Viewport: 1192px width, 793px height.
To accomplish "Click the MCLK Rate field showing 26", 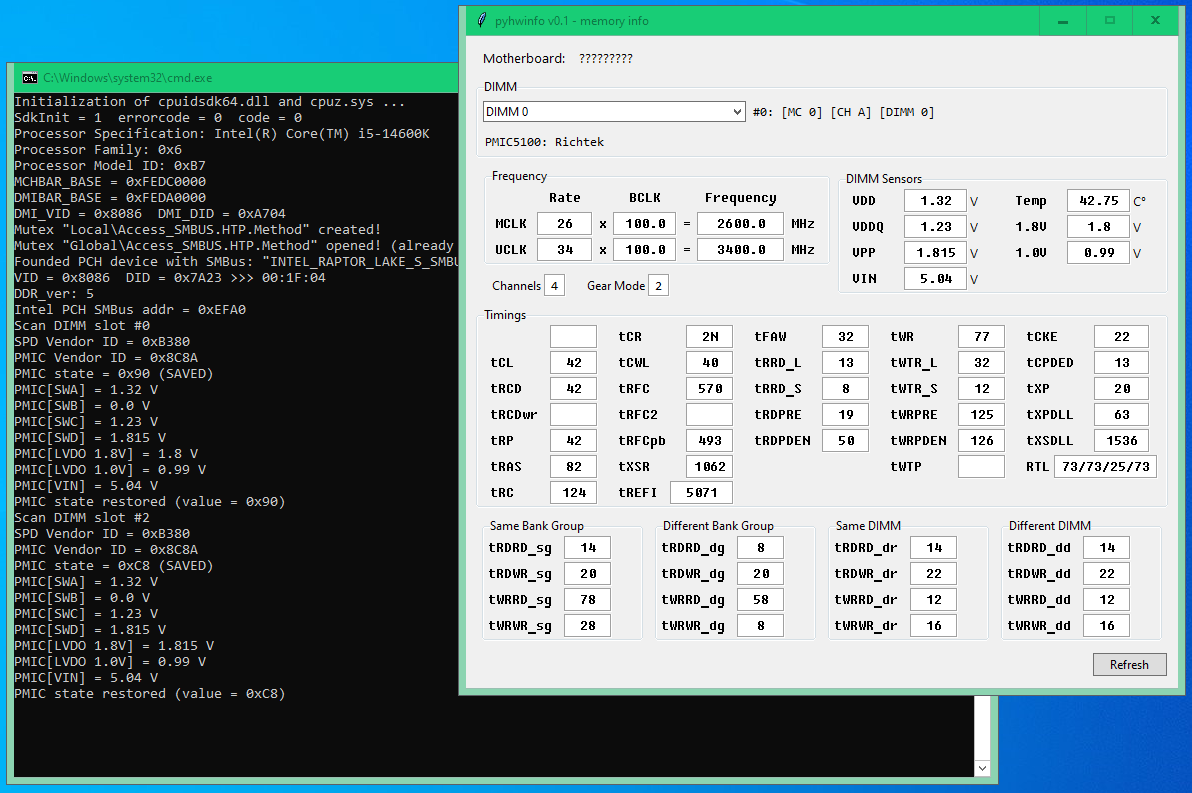I will click(564, 224).
